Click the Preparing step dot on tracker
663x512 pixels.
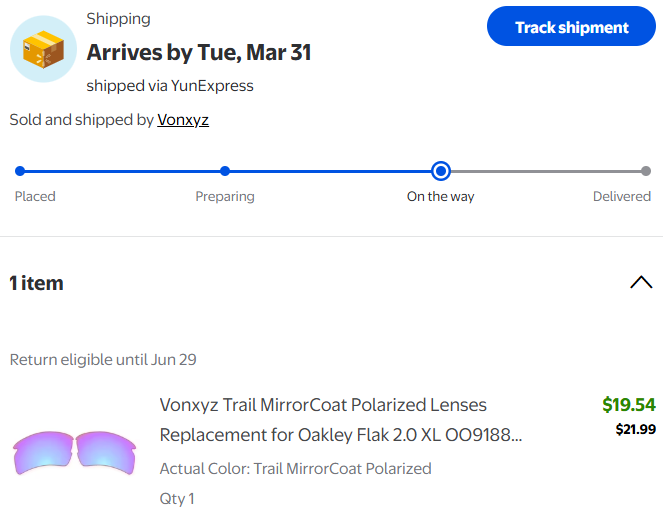tap(225, 171)
